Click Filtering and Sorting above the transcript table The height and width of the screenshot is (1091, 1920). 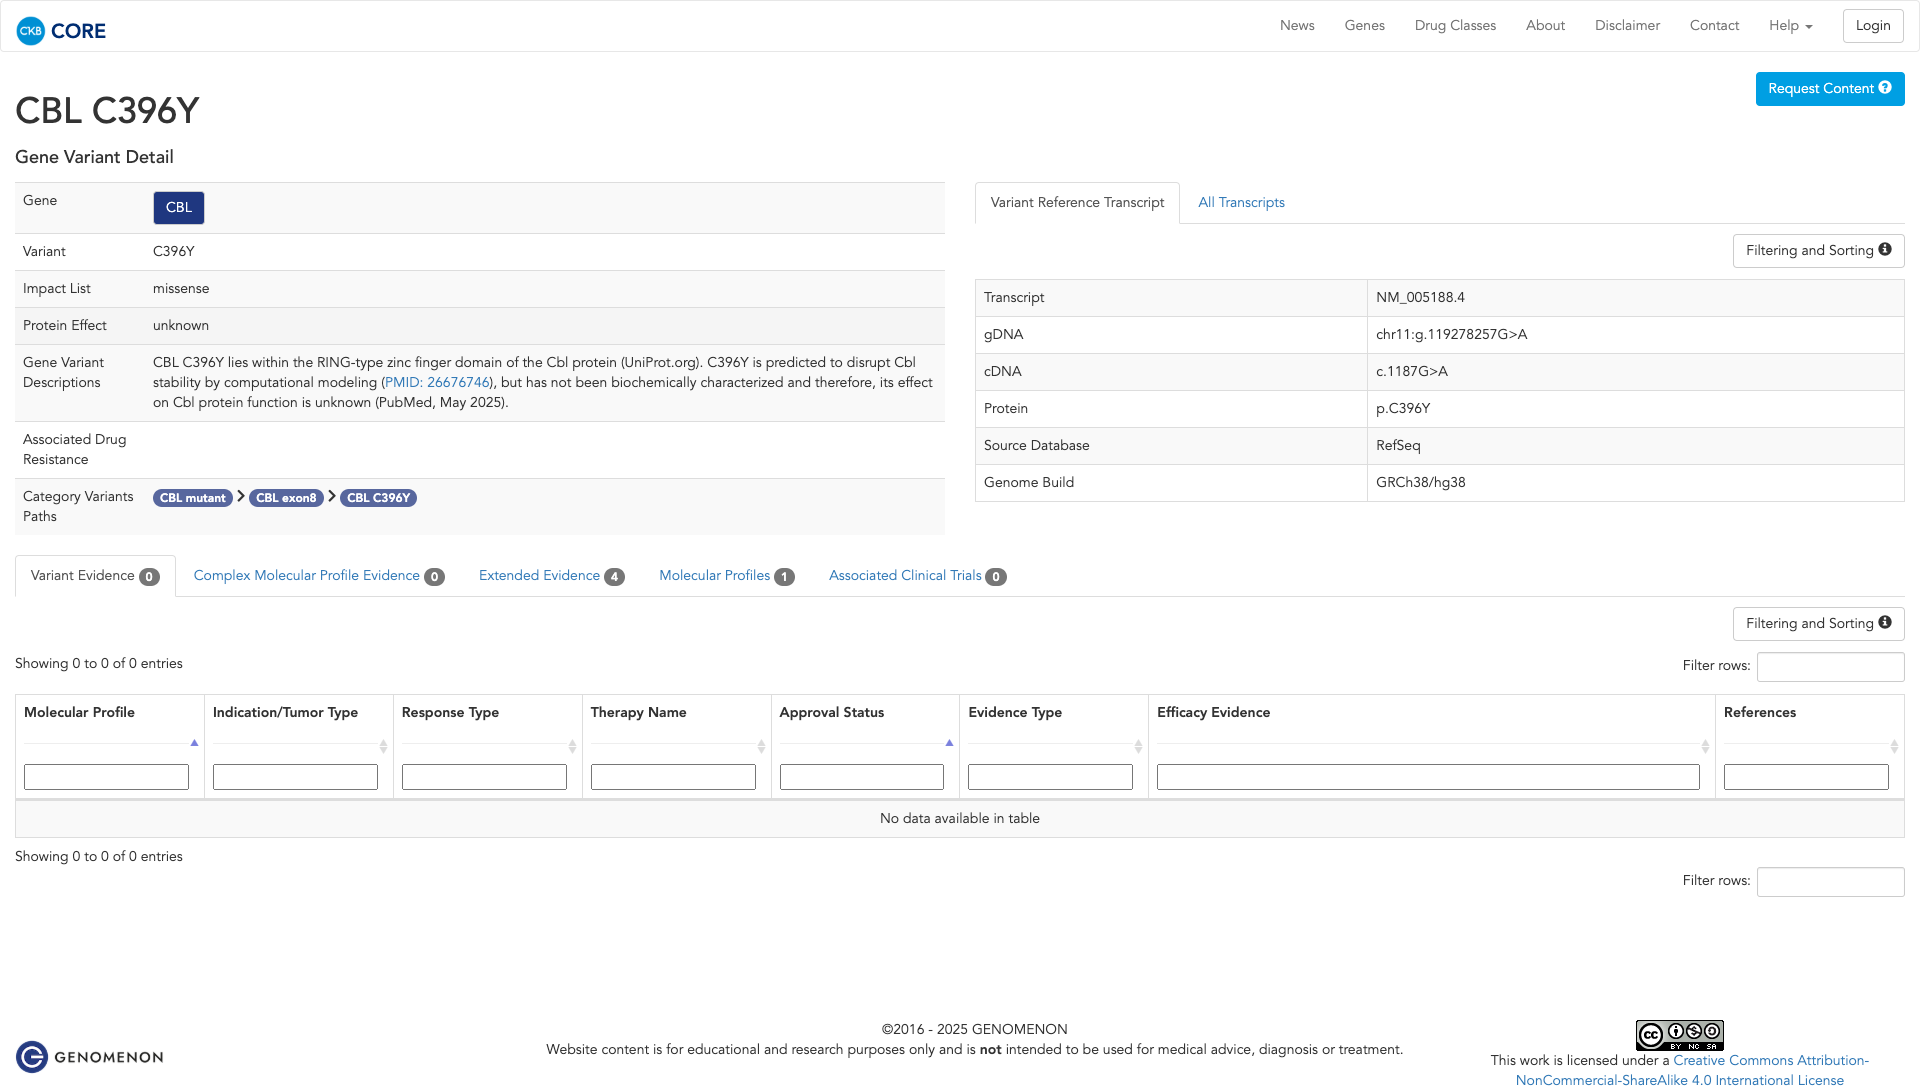[1818, 251]
